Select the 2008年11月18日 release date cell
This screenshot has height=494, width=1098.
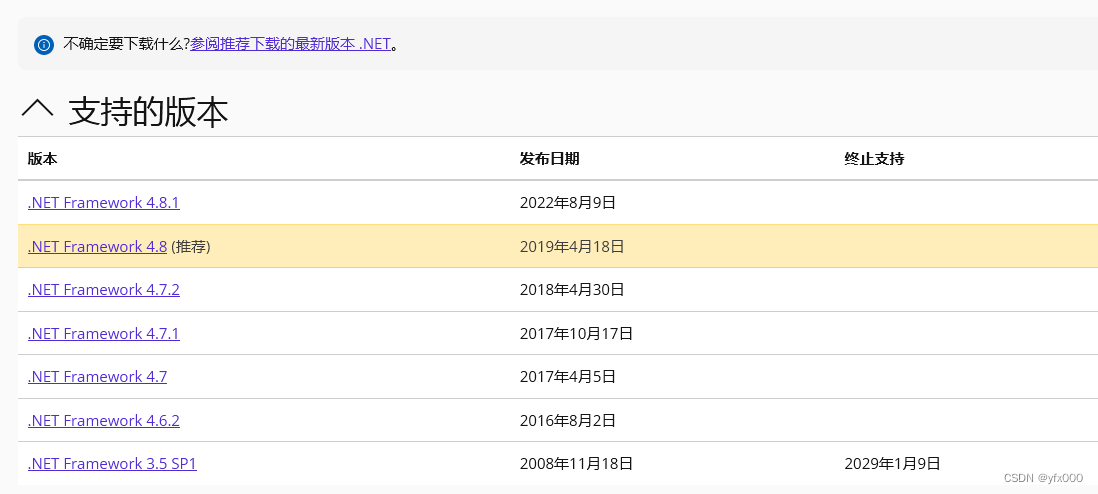coord(576,464)
